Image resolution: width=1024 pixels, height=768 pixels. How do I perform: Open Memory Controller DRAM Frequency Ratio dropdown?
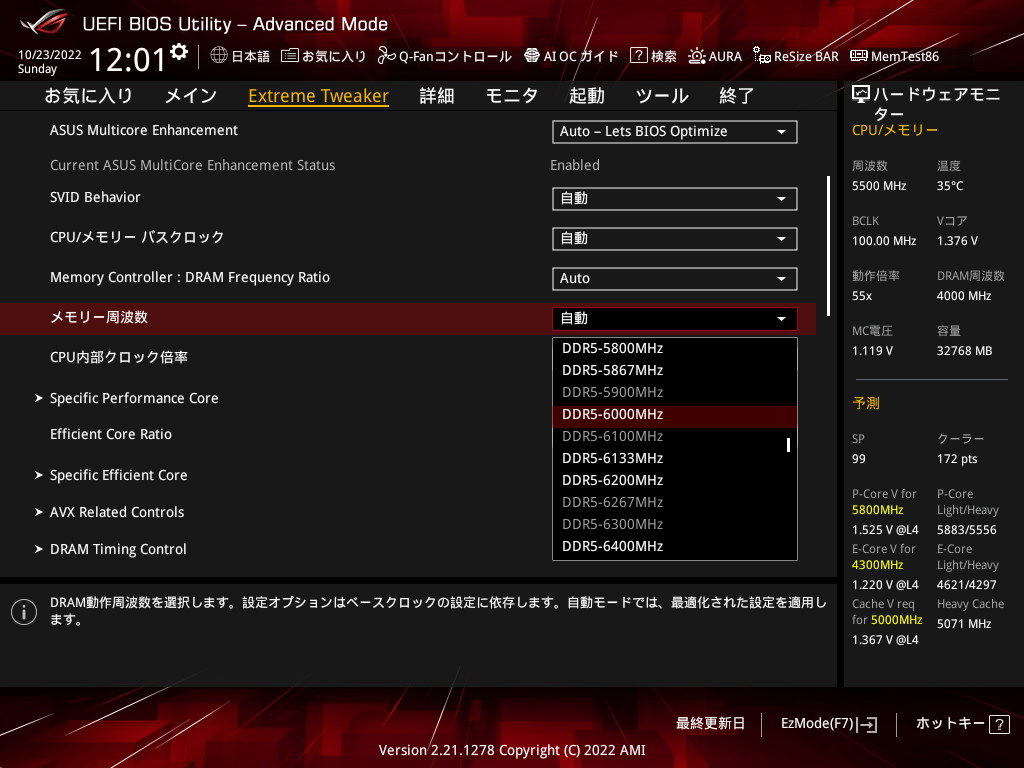(675, 278)
